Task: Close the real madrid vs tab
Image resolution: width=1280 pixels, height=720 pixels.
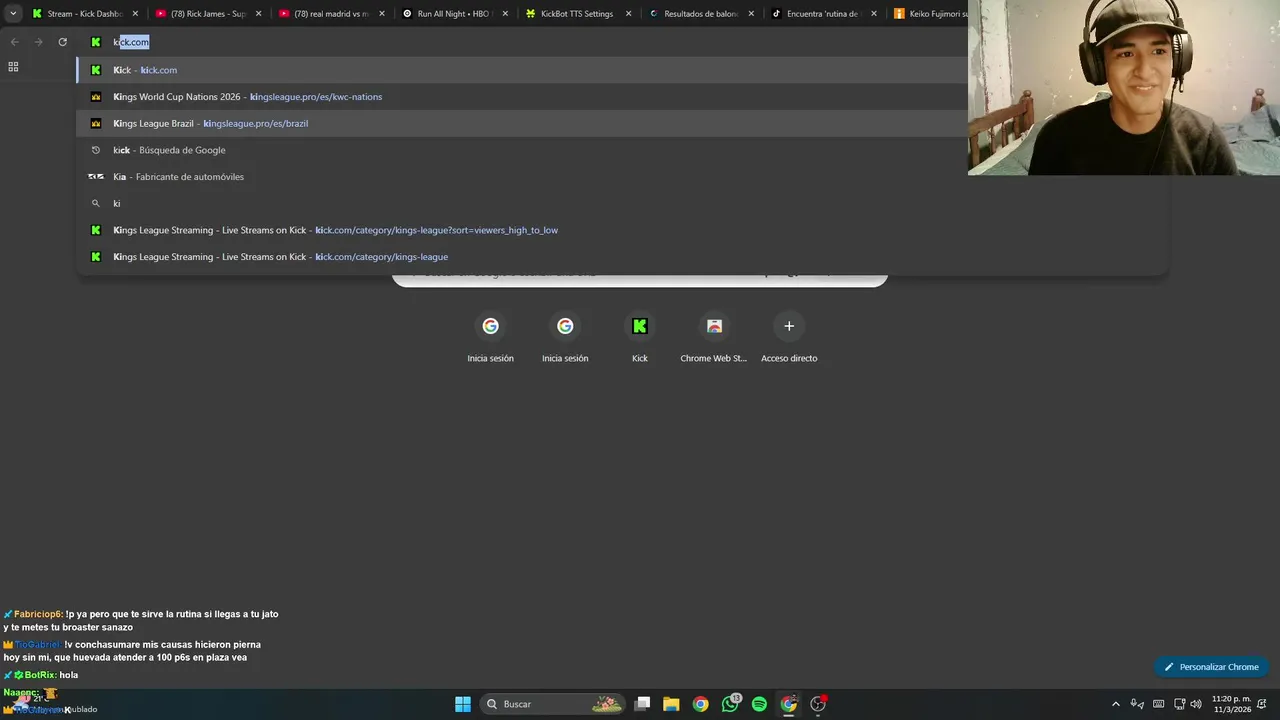Action: pyautogui.click(x=382, y=14)
